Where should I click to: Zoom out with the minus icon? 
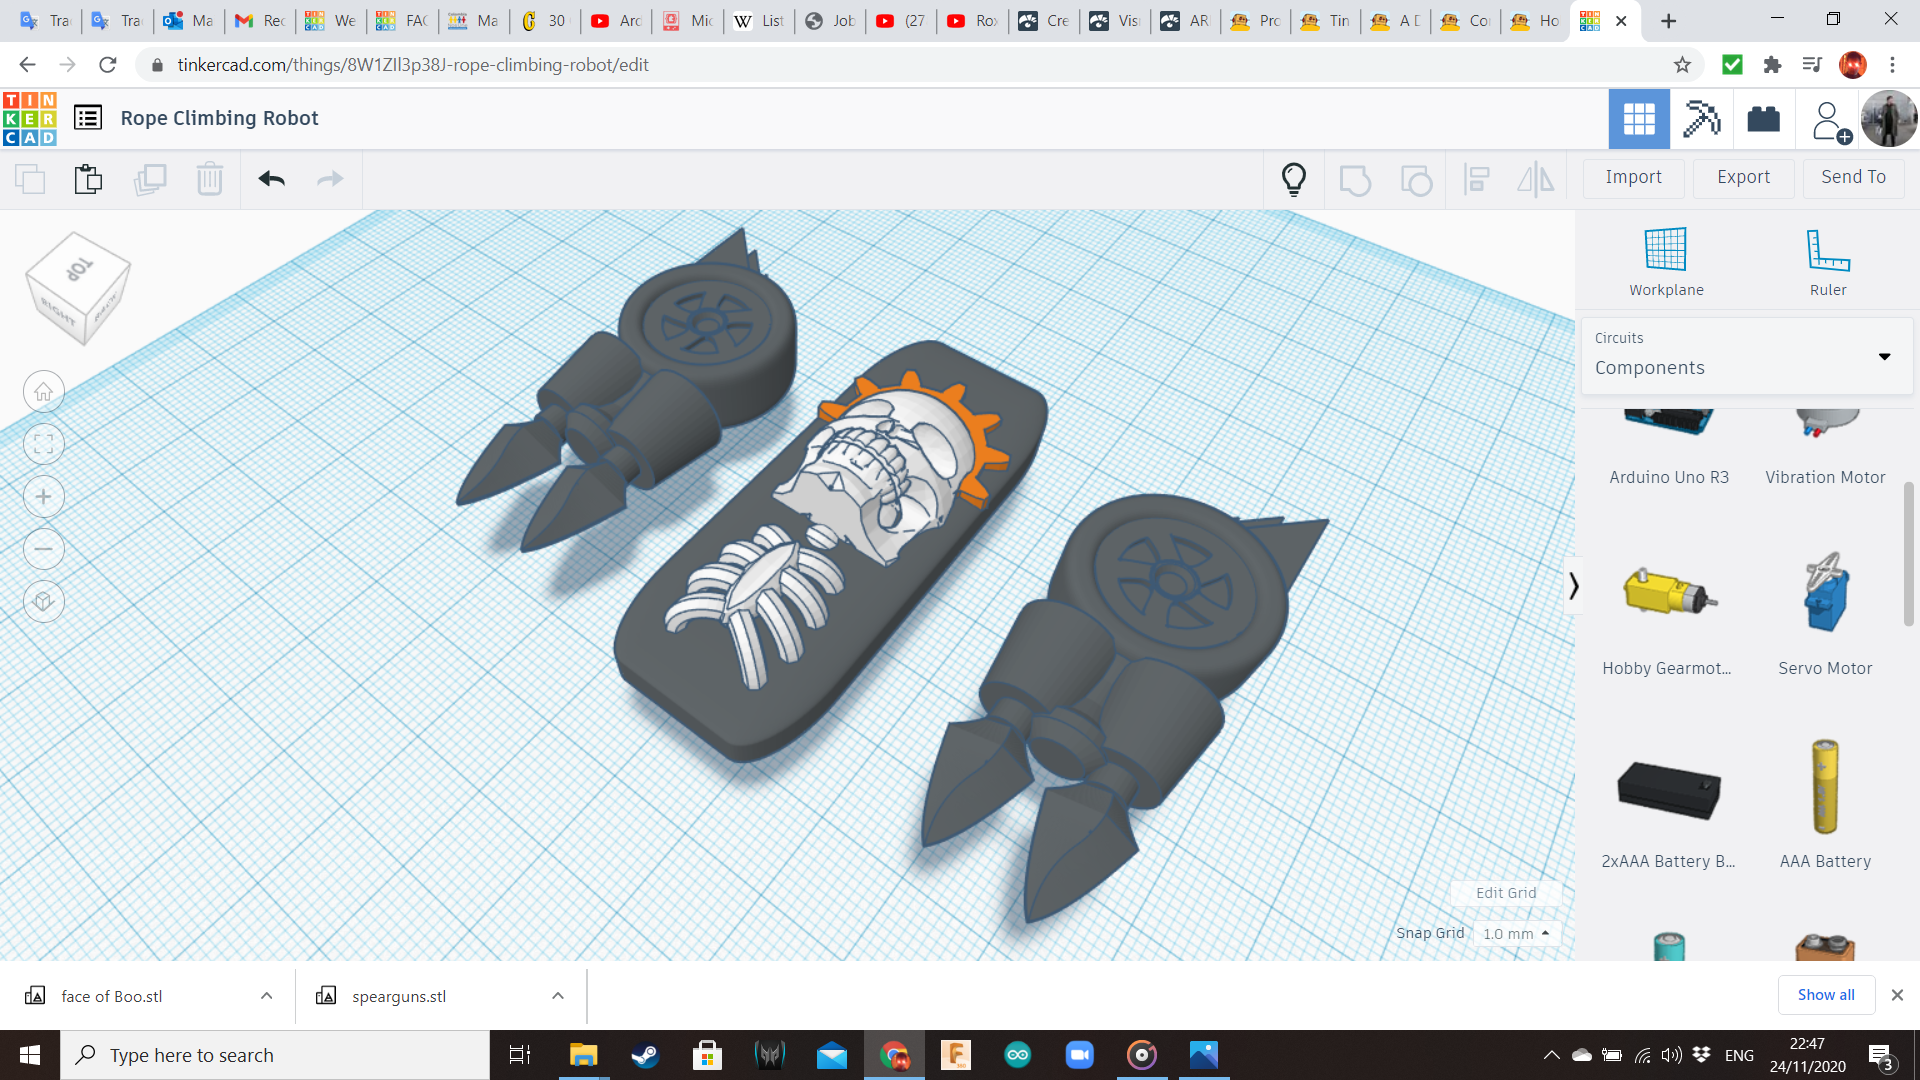point(43,549)
